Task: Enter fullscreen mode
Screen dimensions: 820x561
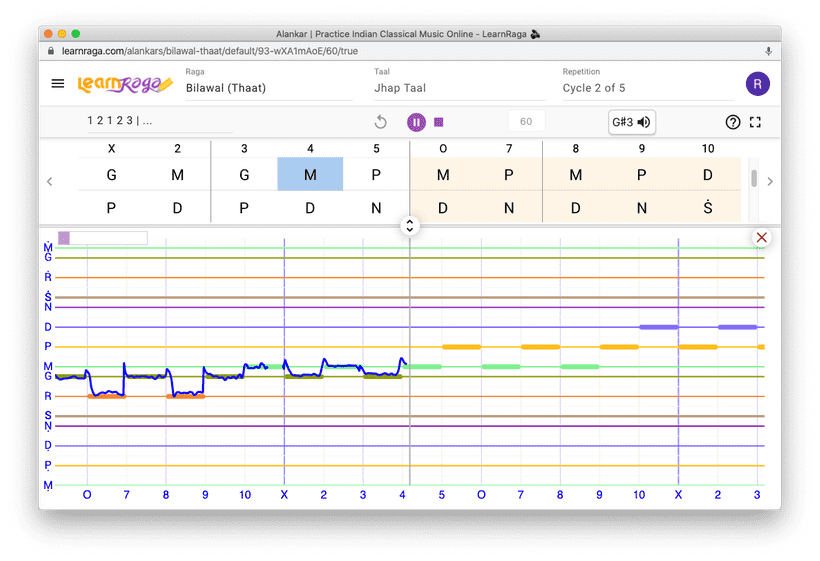Action: (x=755, y=122)
